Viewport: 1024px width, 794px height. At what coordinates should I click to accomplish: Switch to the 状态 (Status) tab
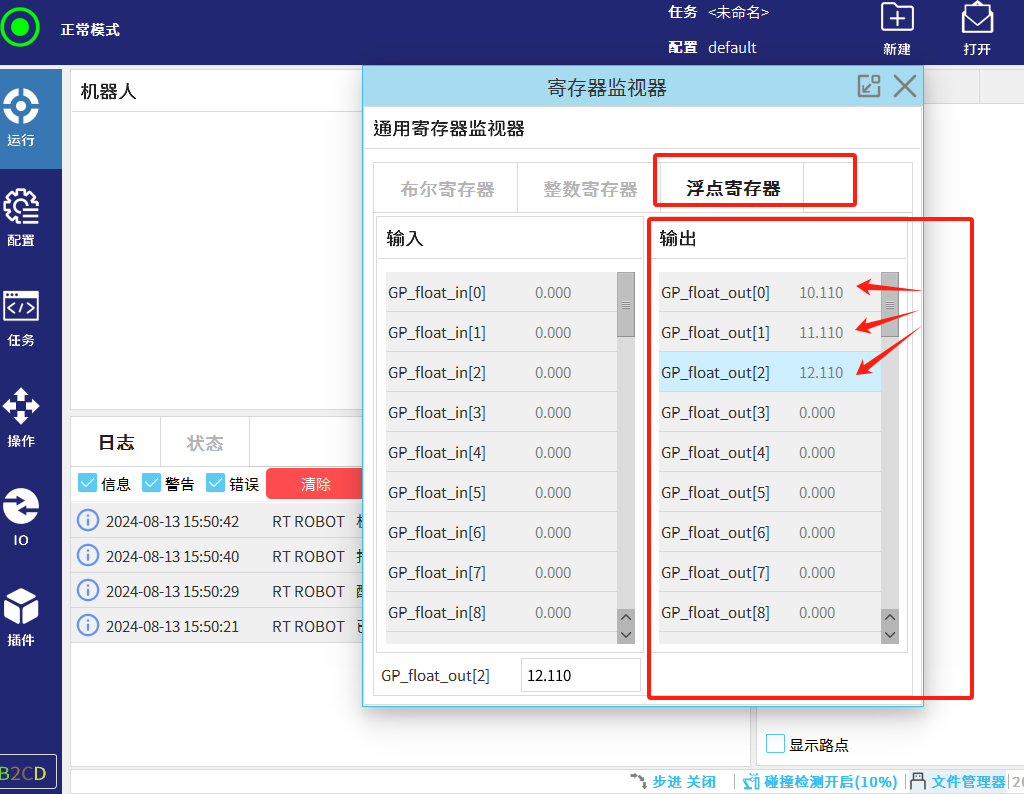click(x=205, y=443)
